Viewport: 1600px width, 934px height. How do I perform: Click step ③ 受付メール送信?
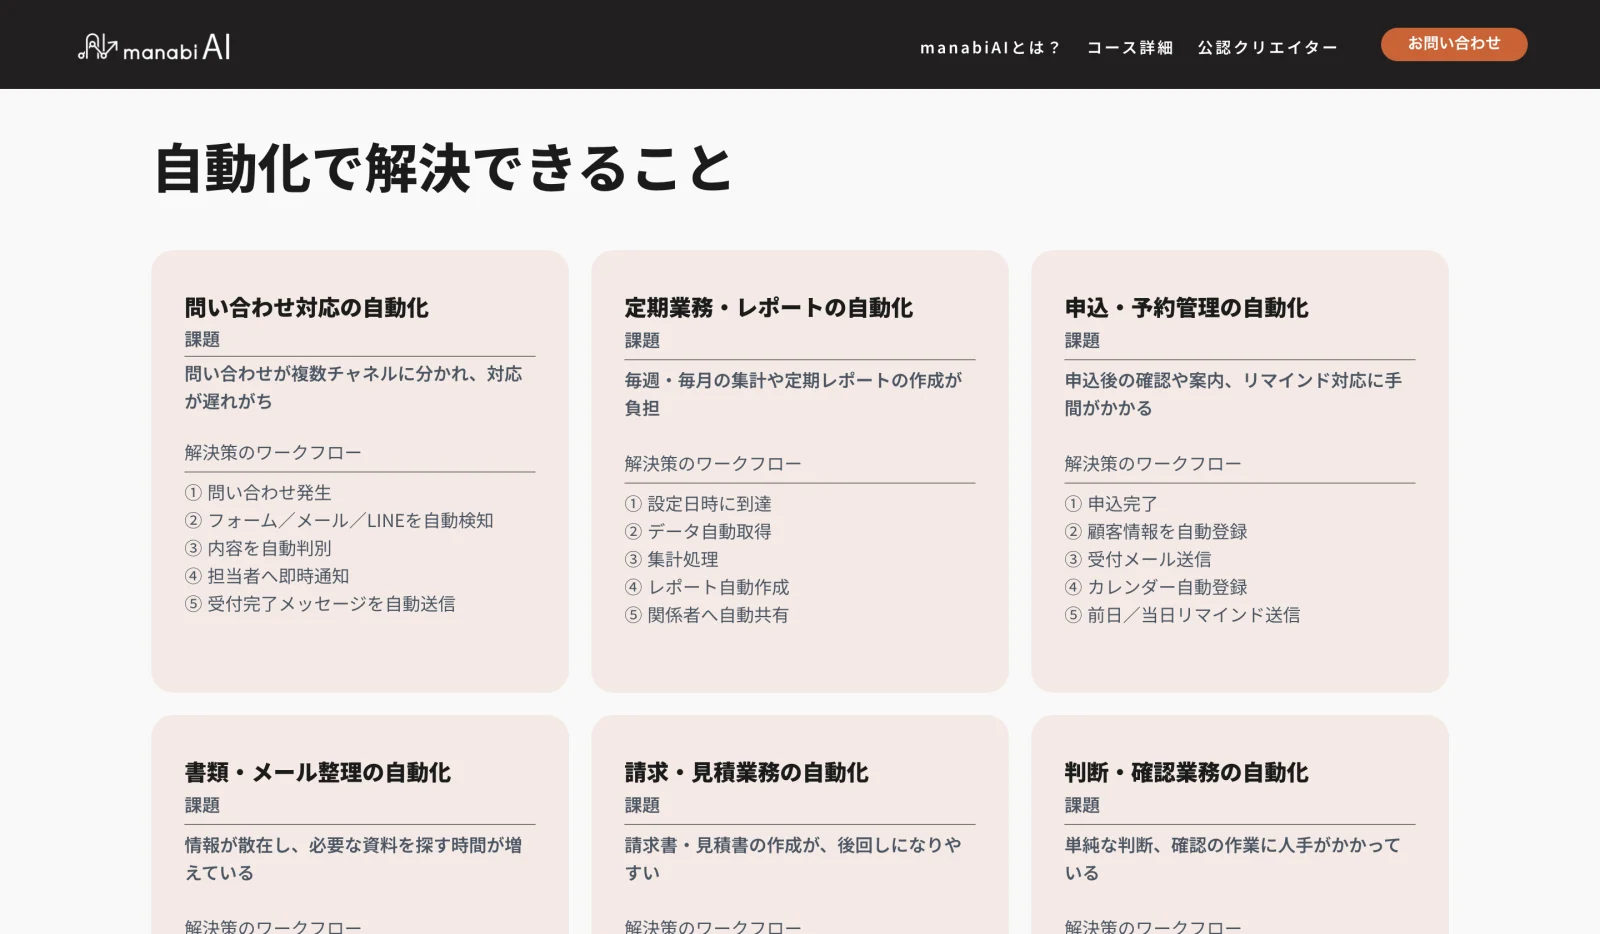[1138, 560]
